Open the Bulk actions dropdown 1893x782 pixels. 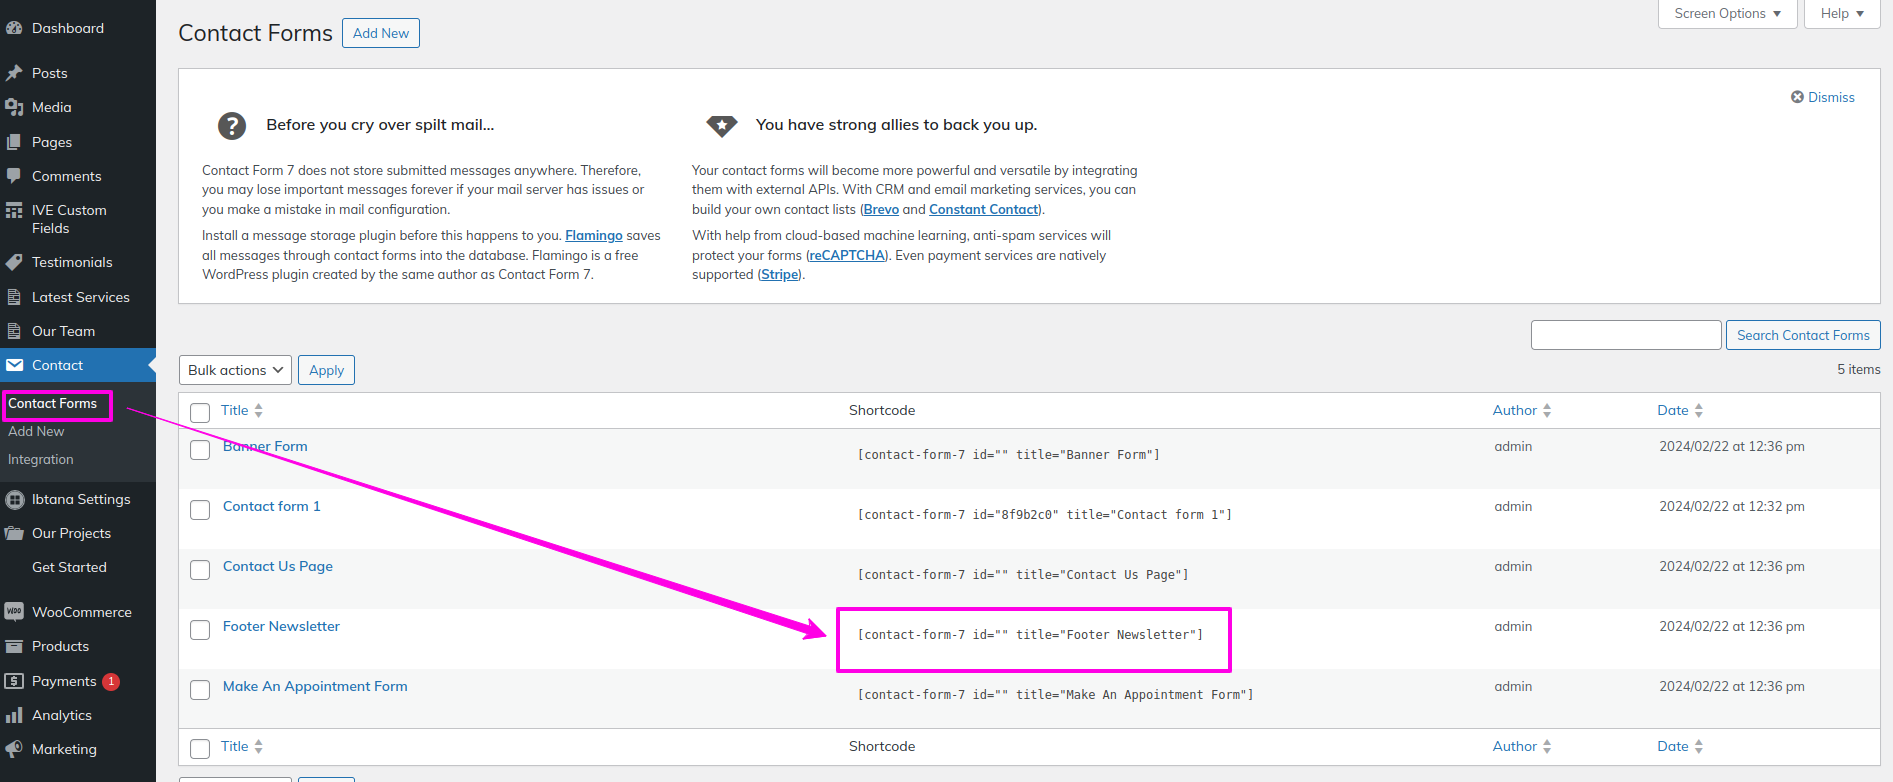click(x=235, y=370)
